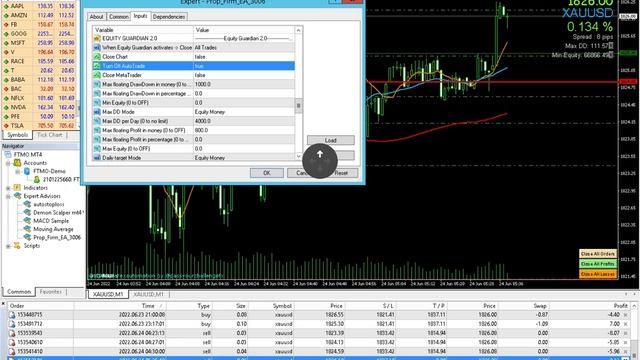This screenshot has width=640, height=360.
Task: Select the Inputs tab
Action: (140, 16)
